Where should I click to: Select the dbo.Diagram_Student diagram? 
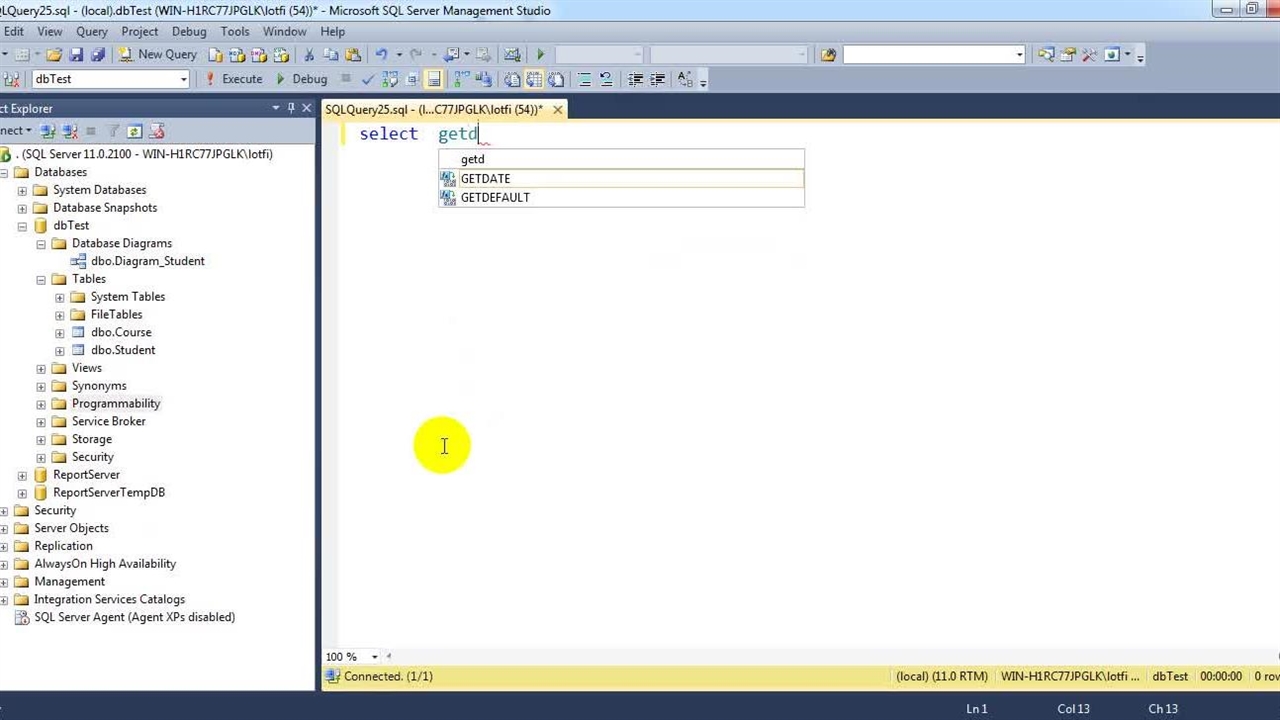pyautogui.click(x=147, y=261)
